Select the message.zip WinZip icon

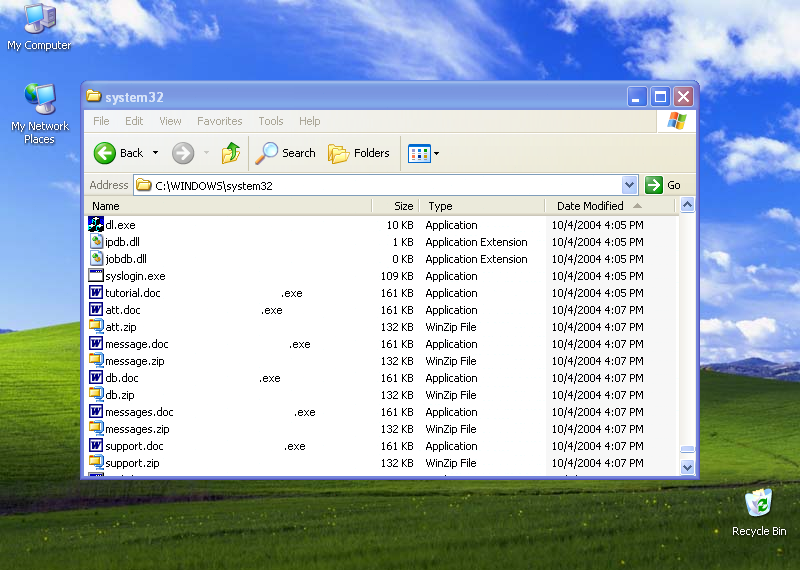coord(96,360)
